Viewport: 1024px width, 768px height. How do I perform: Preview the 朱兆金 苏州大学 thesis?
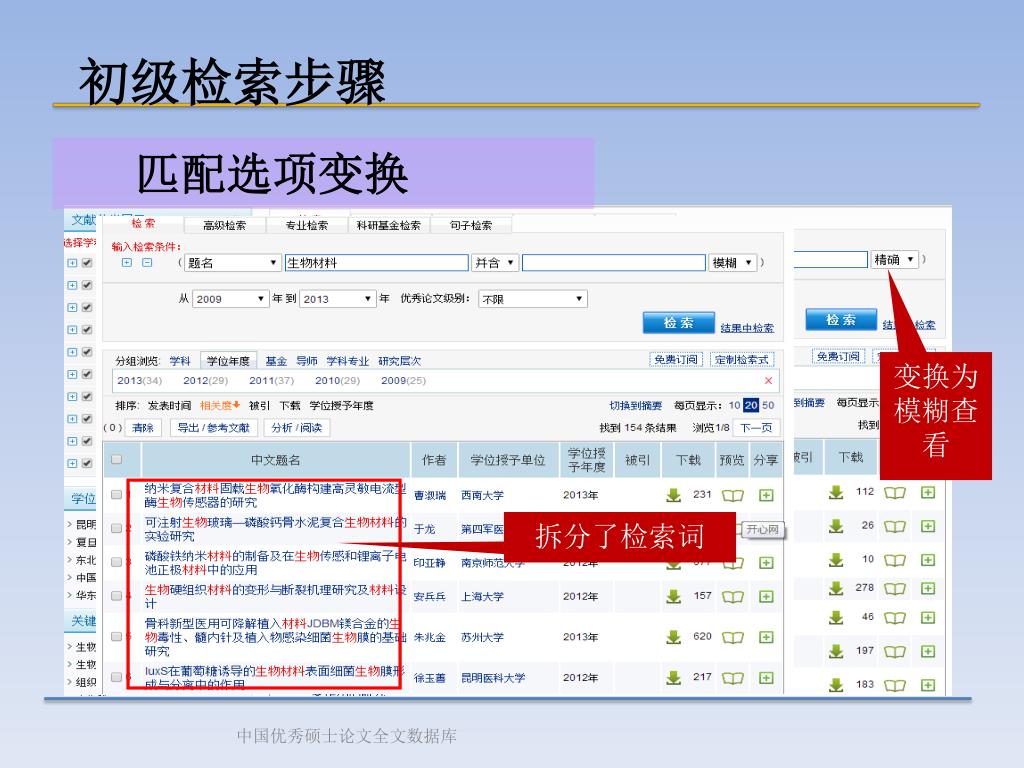pyautogui.click(x=733, y=637)
